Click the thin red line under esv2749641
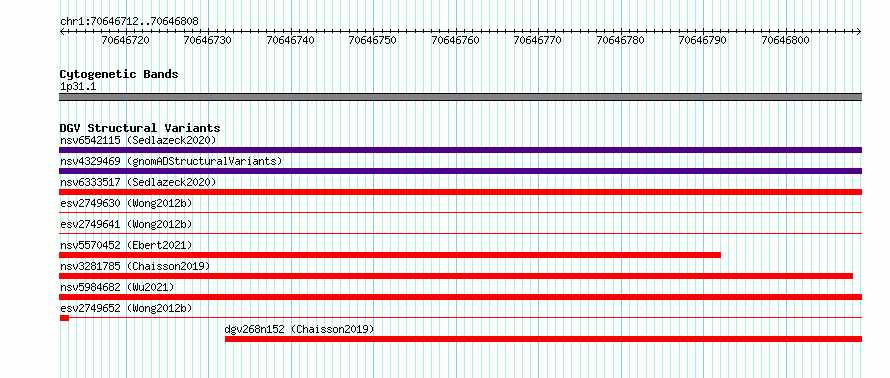Viewport: 890px width, 378px height. pos(460,234)
